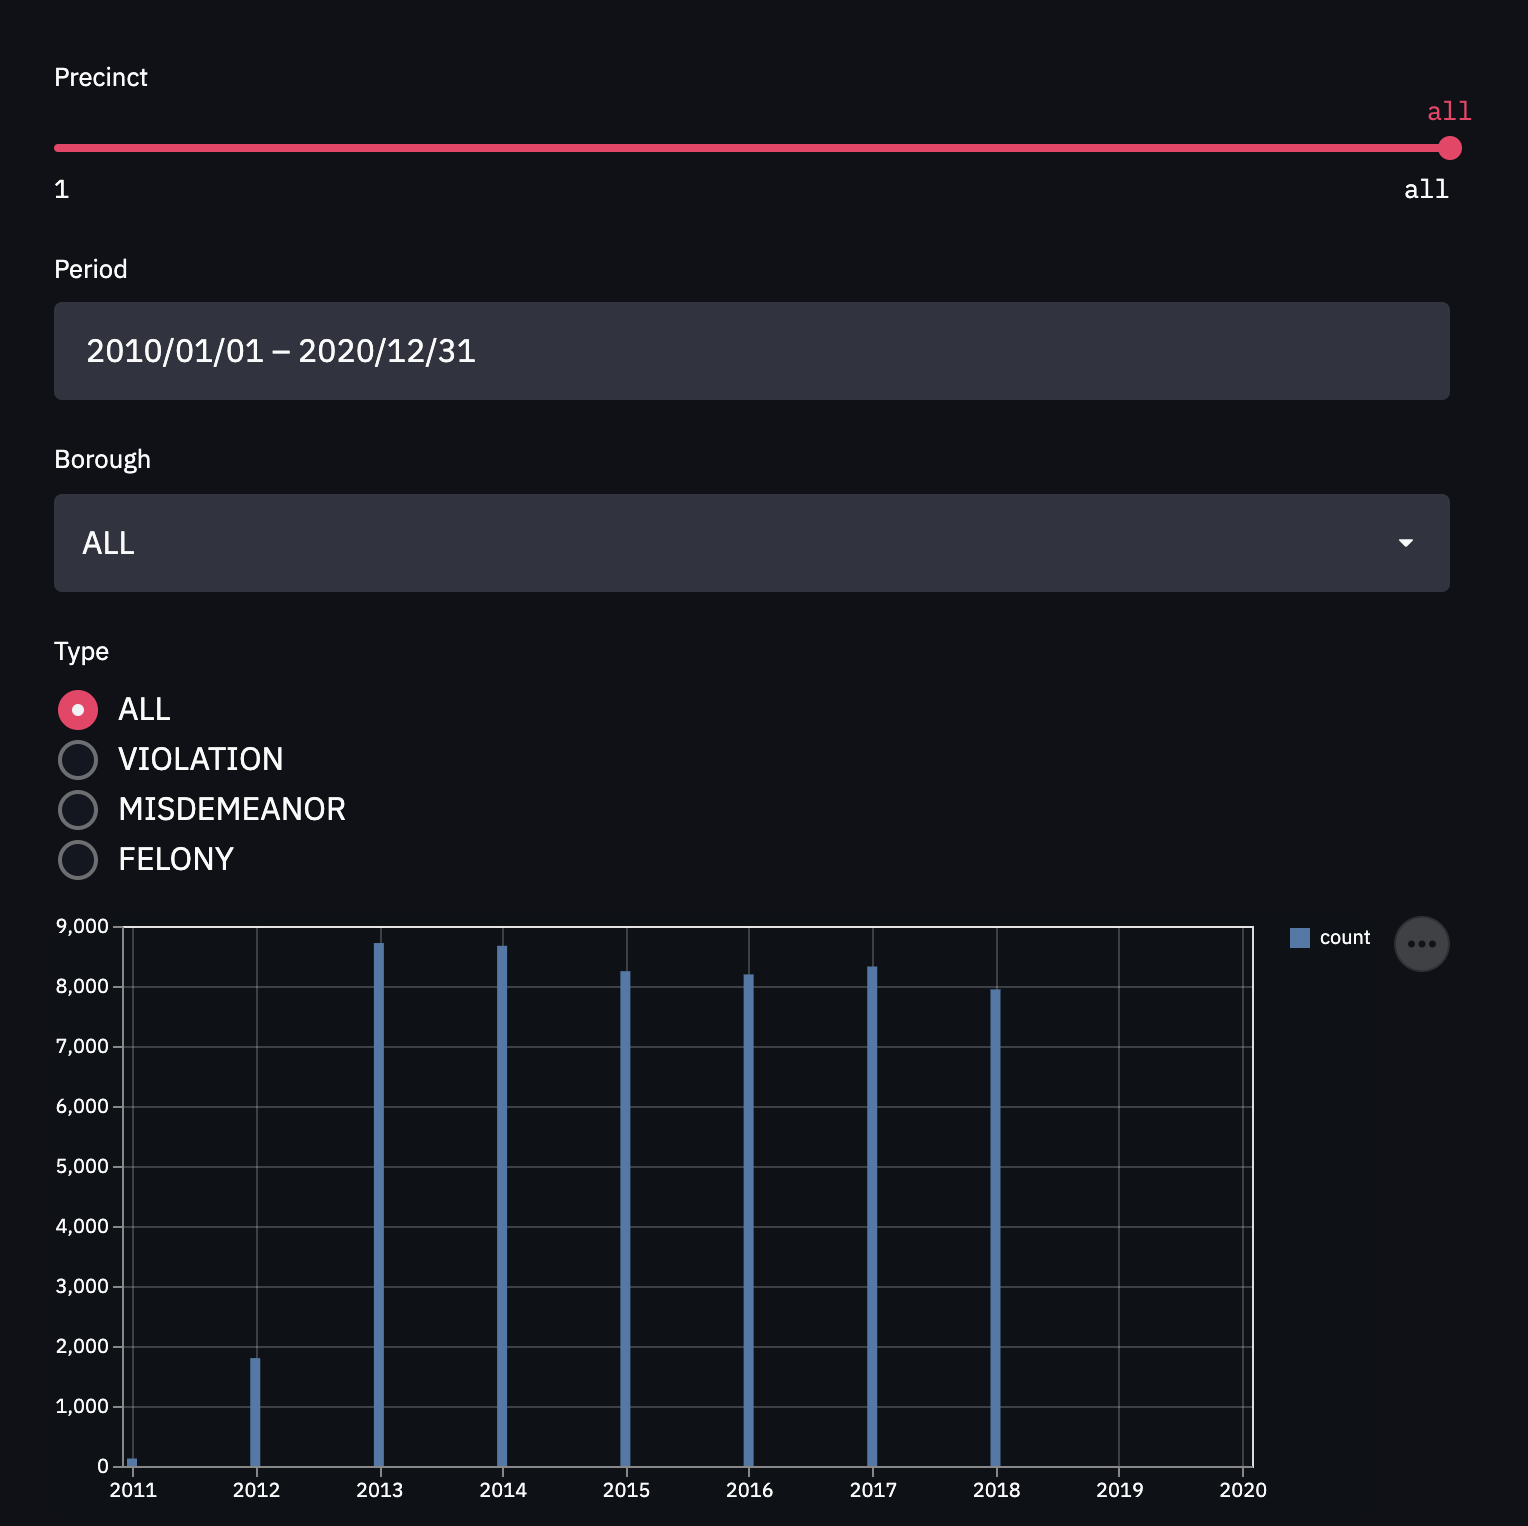Click the count legend label
Viewport: 1528px width, 1526px height.
coord(1344,938)
